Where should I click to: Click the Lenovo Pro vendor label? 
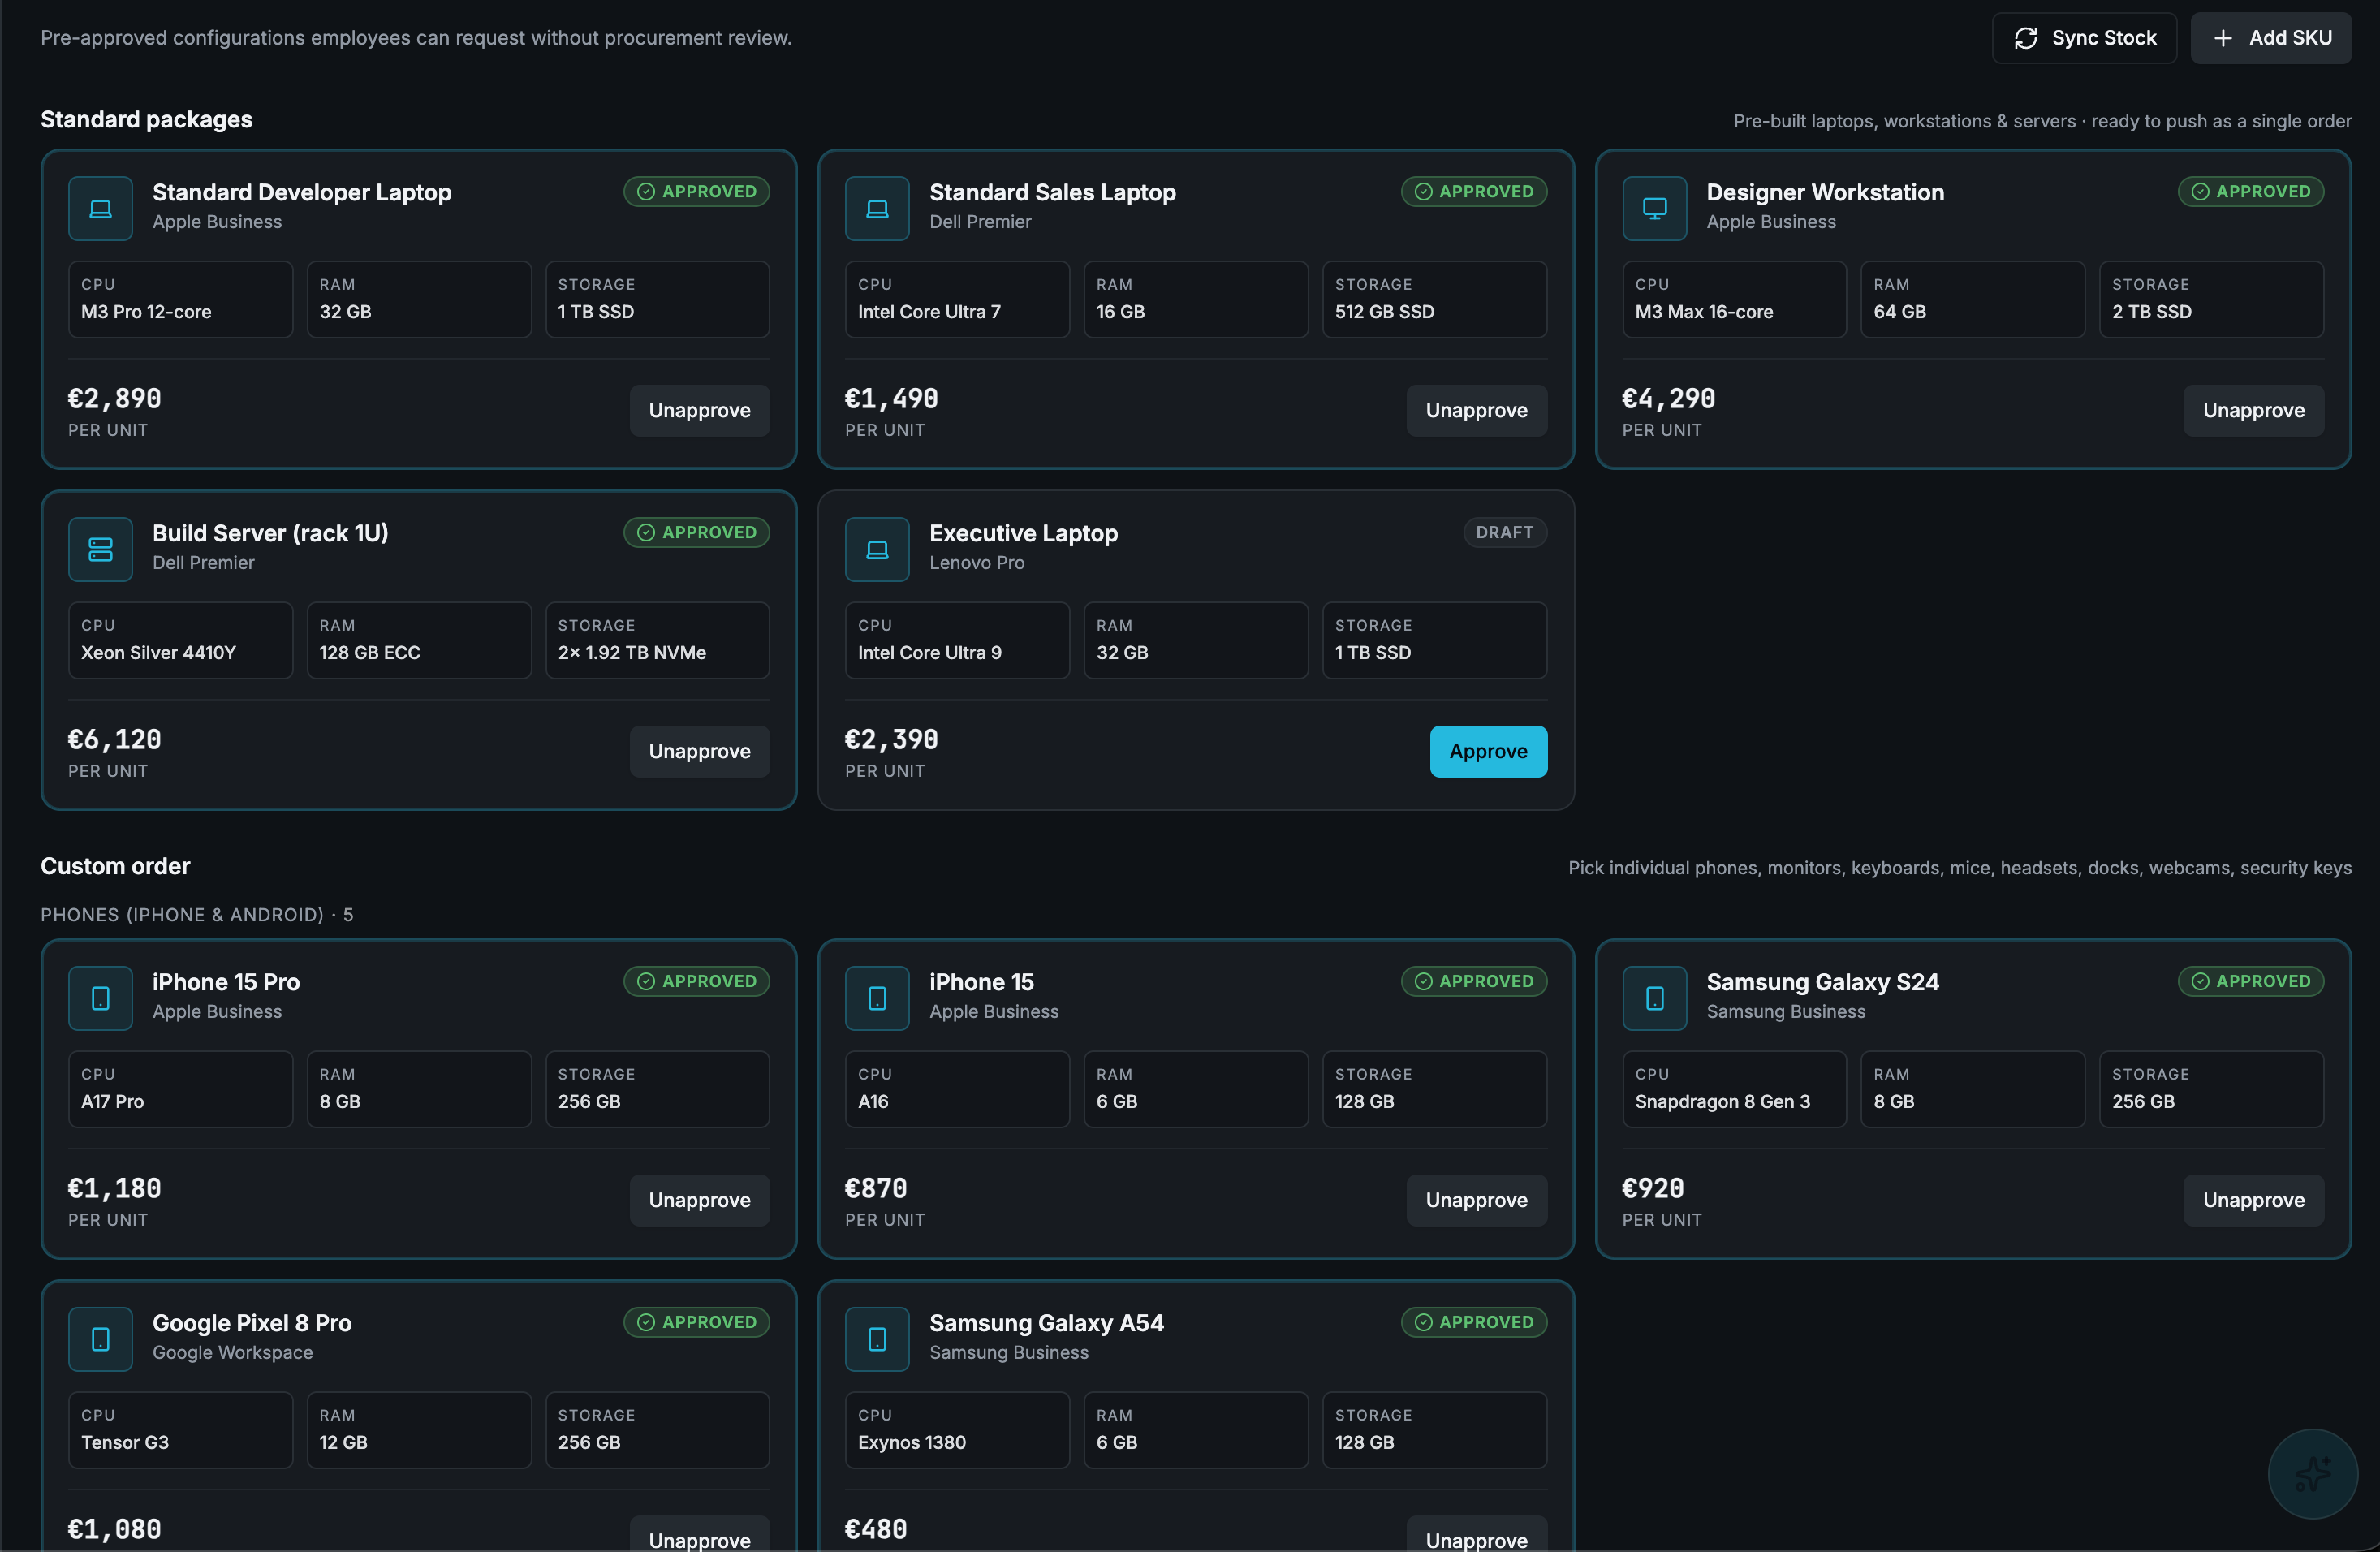[976, 562]
